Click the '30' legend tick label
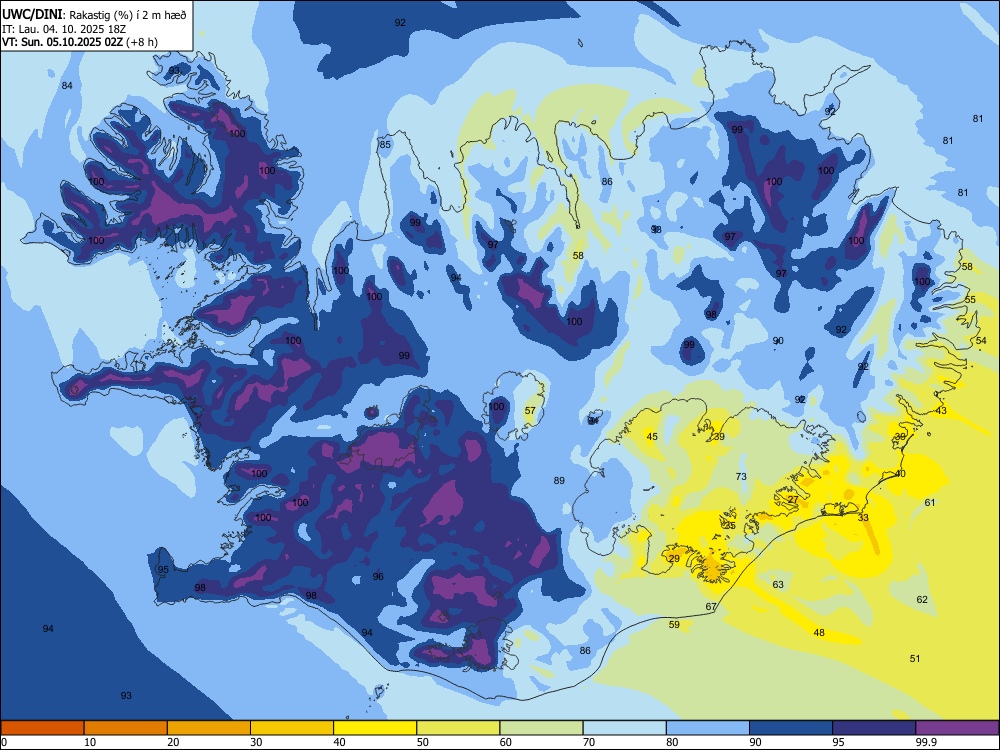 (256, 742)
